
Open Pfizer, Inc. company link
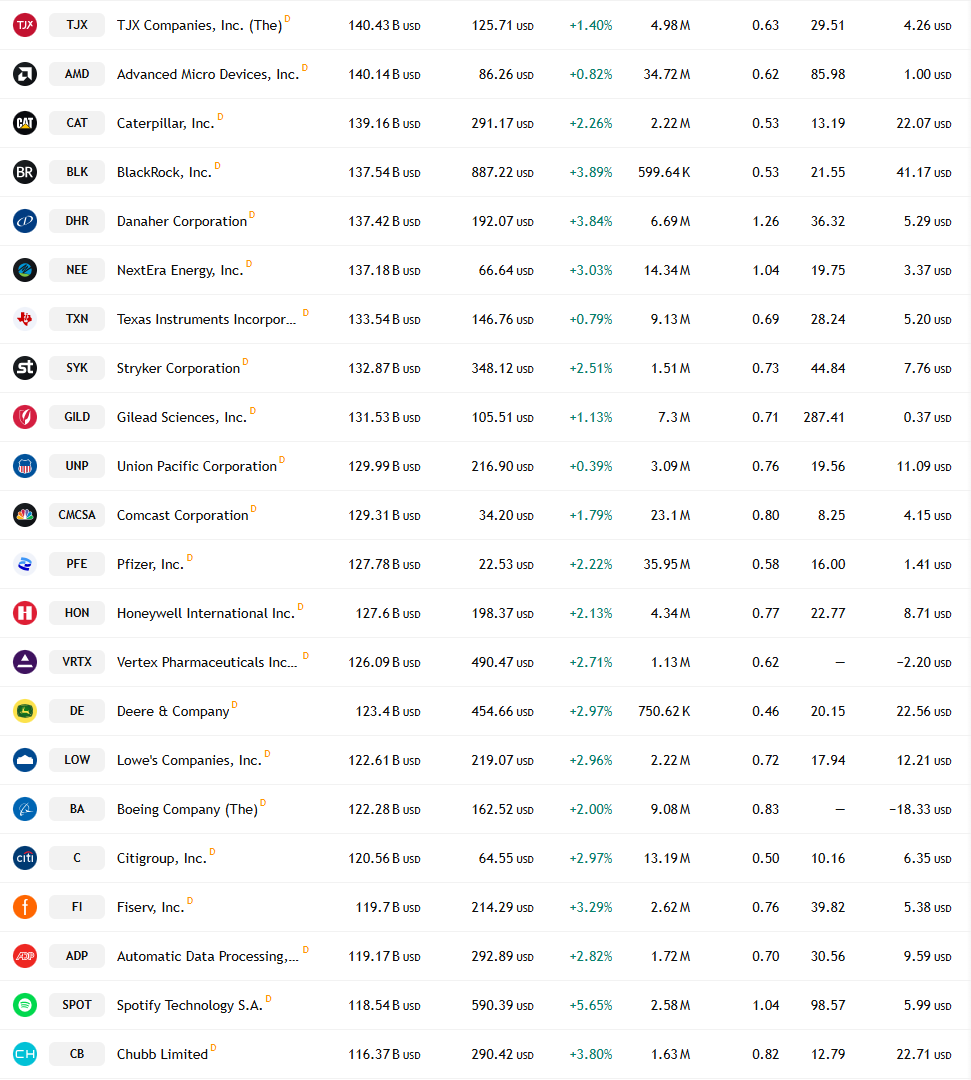point(150,564)
